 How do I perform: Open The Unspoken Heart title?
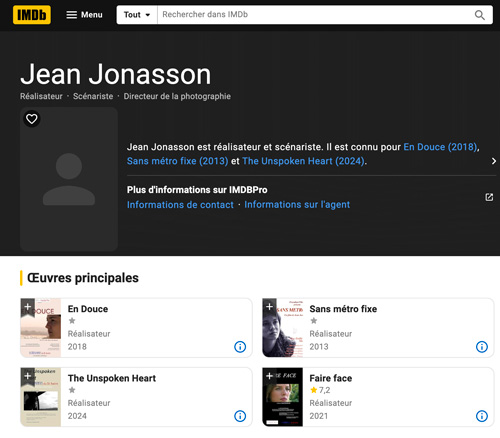112,378
